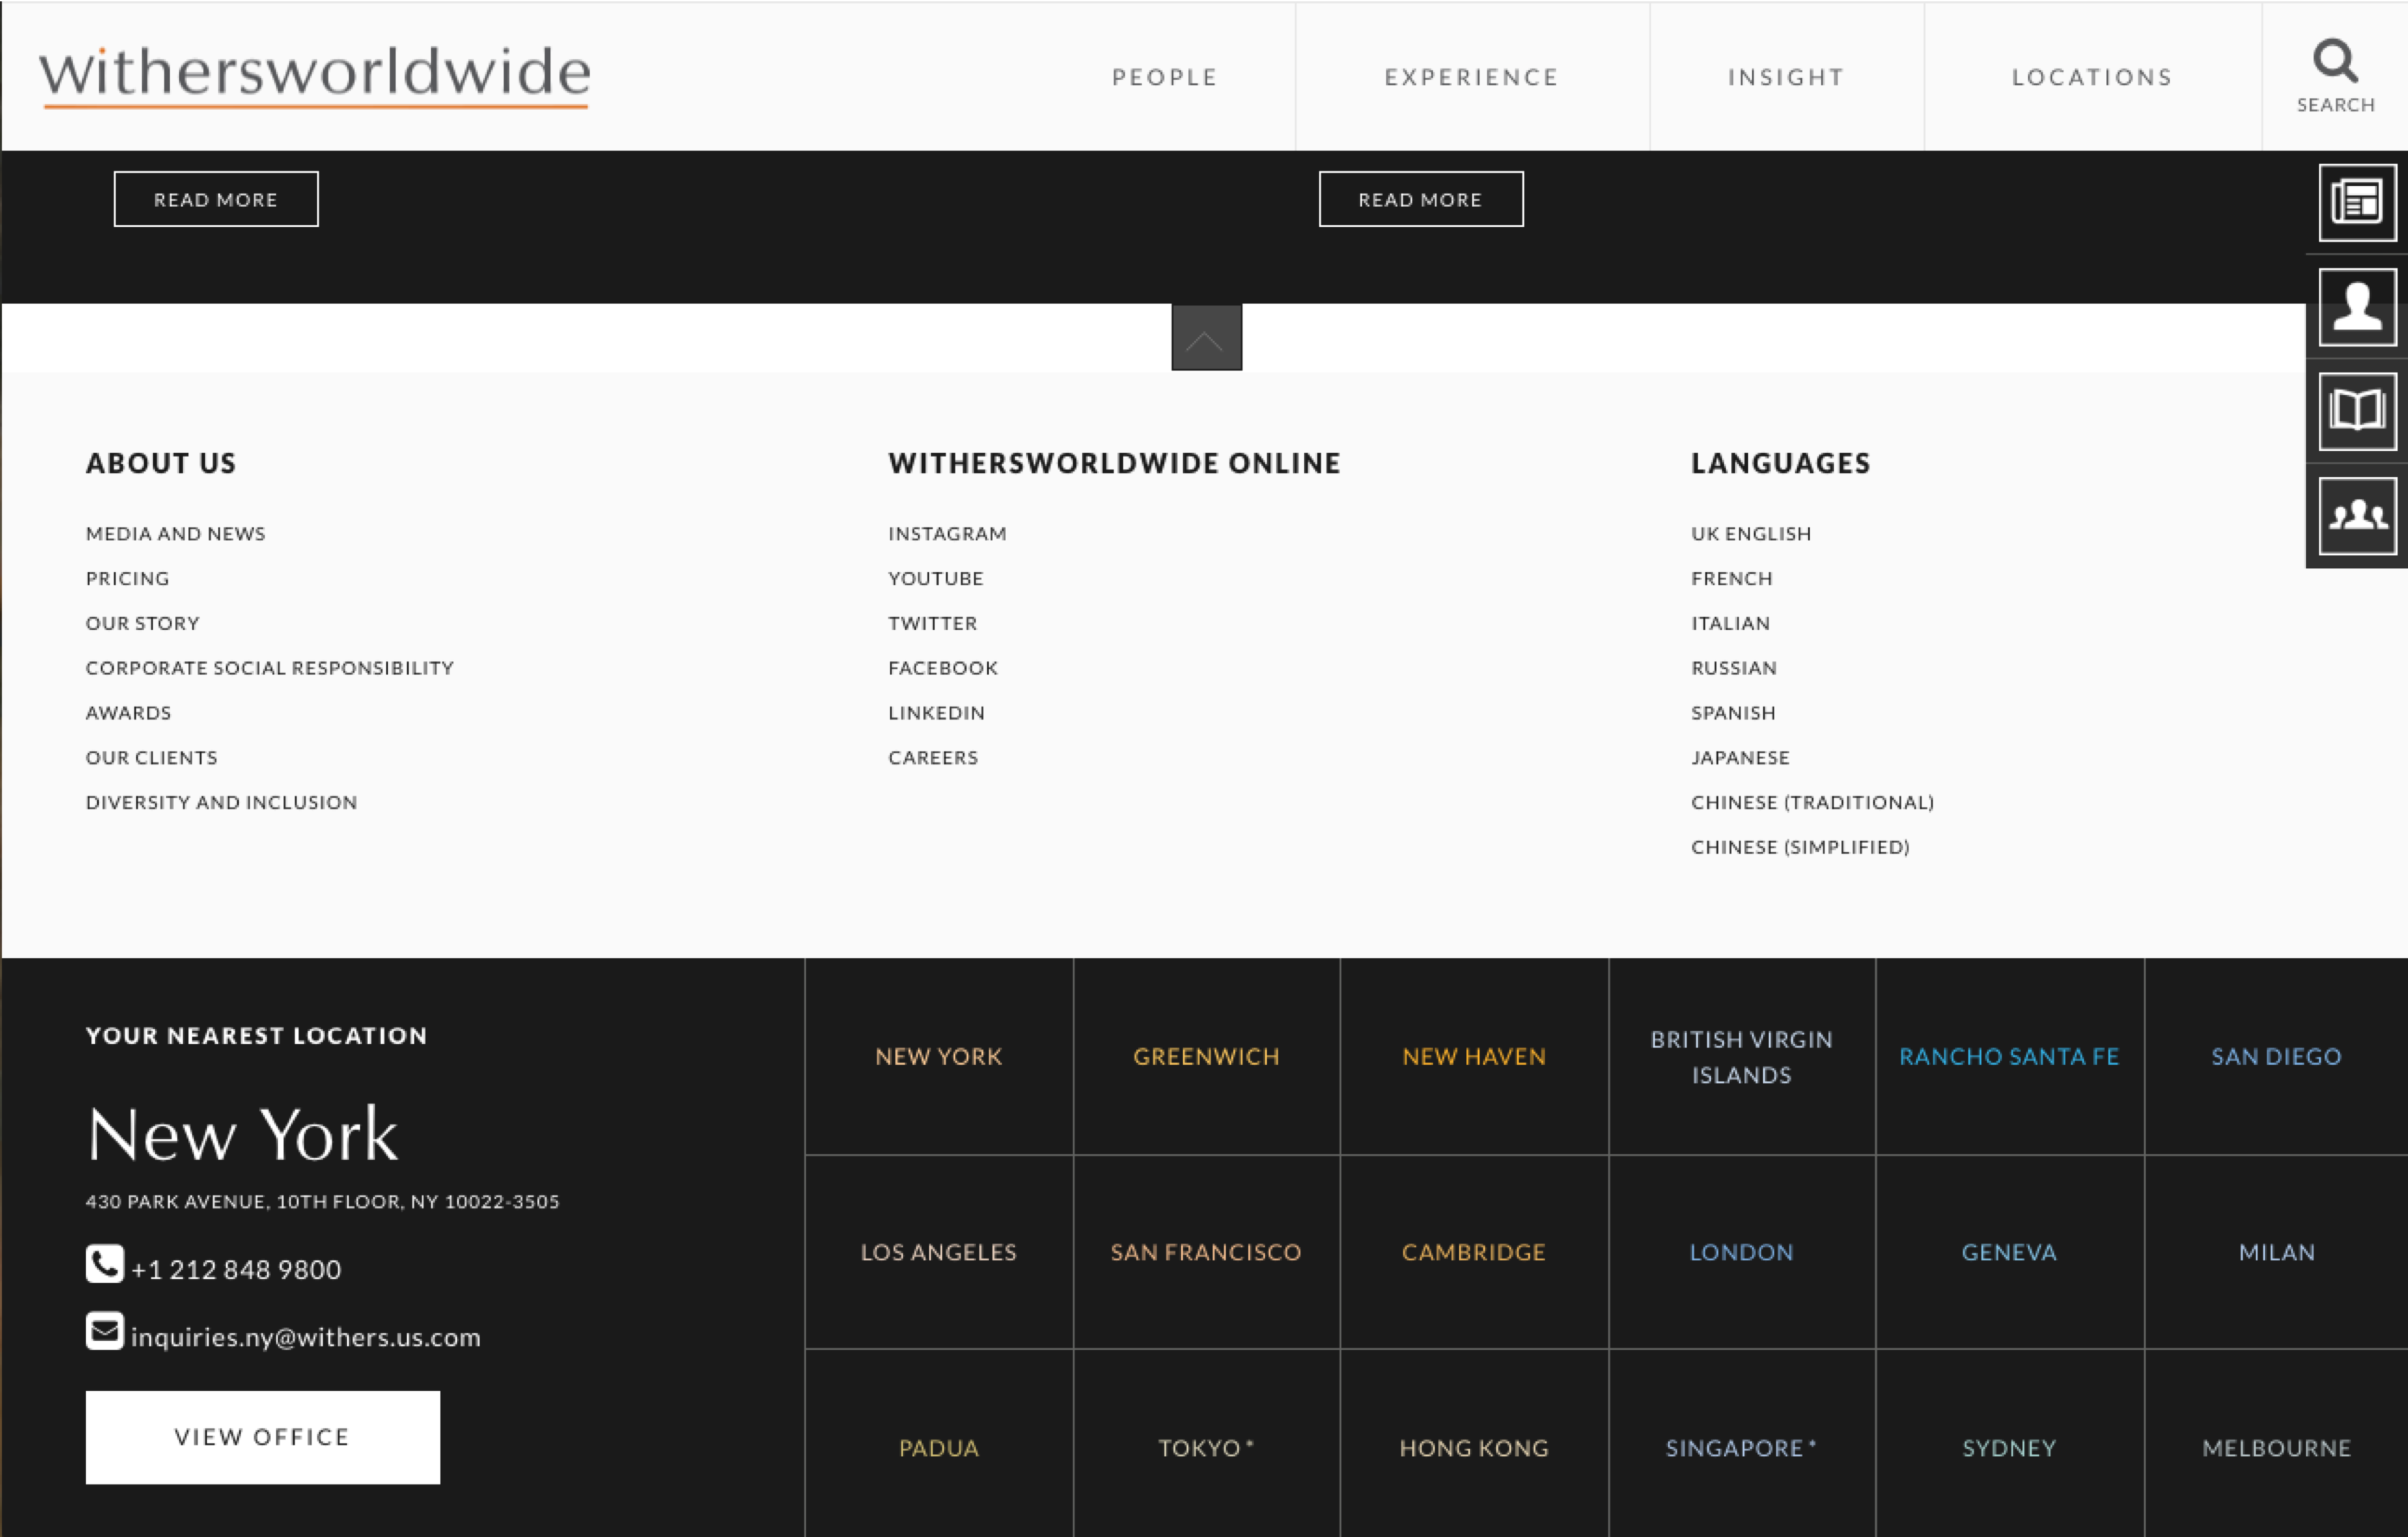Visit the LinkedIn link
Viewport: 2408px width, 1537px height.
click(937, 713)
